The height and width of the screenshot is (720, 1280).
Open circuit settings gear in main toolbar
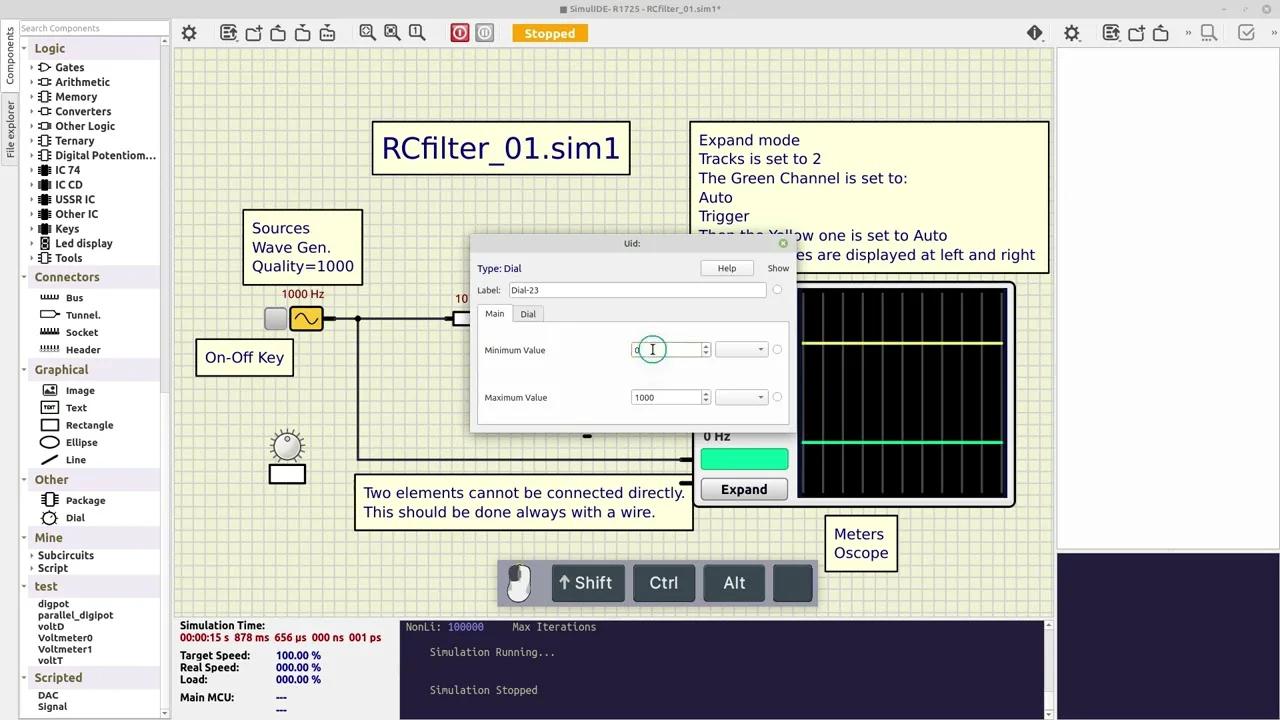click(189, 33)
